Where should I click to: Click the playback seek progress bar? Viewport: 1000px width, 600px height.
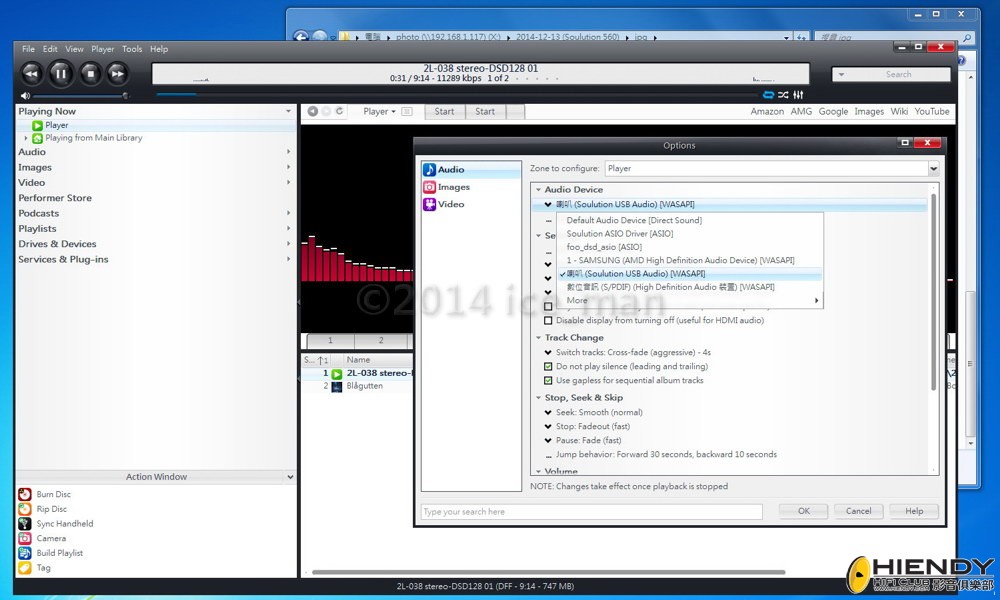[x=456, y=95]
